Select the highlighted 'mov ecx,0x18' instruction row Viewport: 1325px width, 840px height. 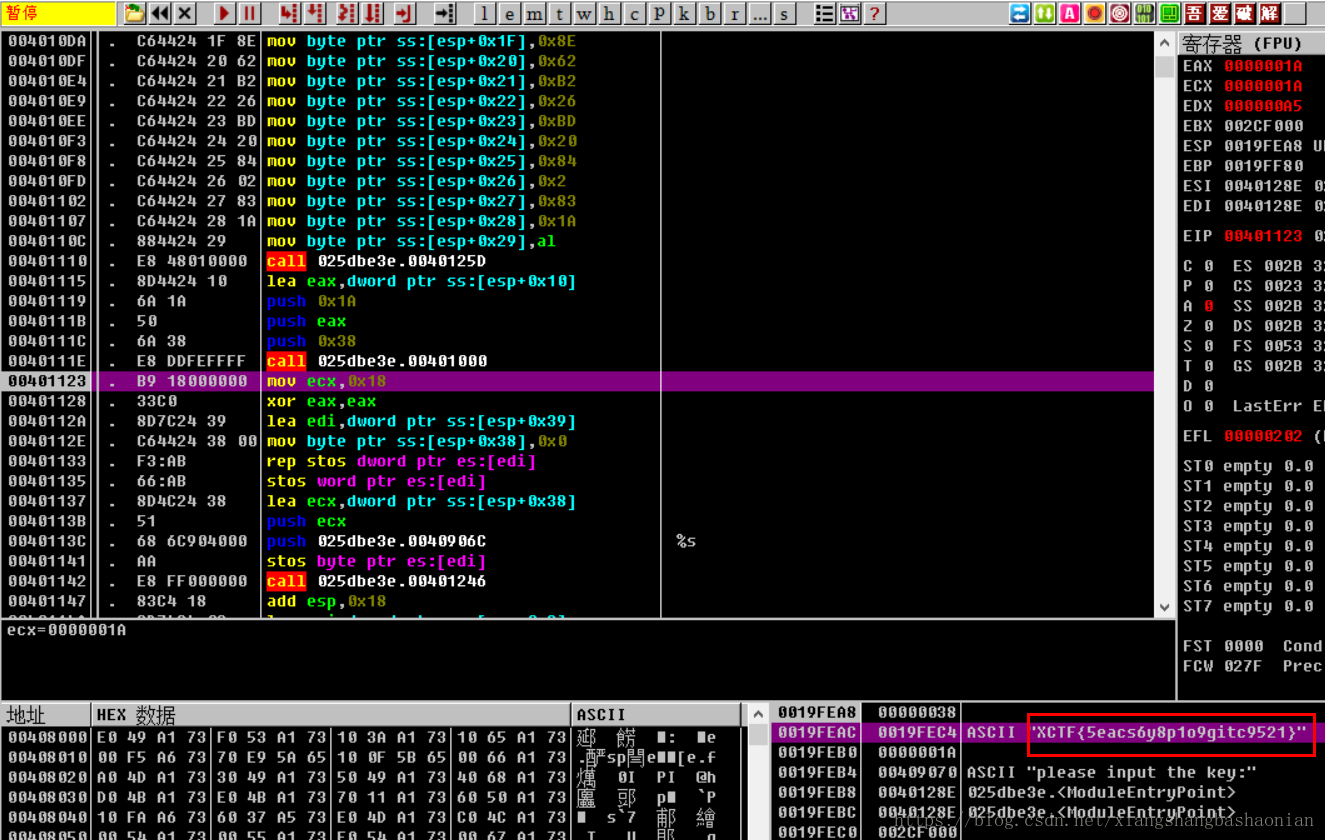coord(400,381)
